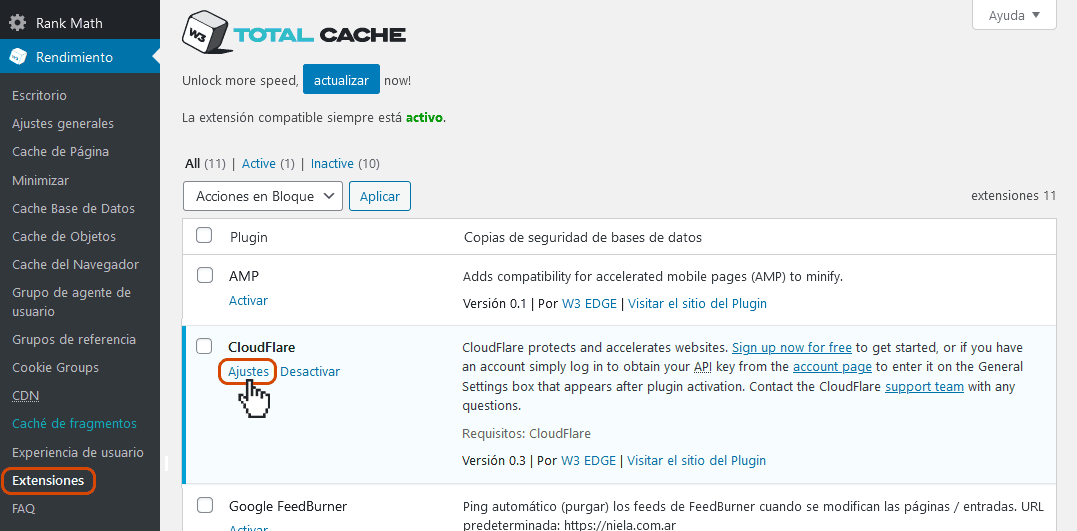
Task: Activate the AMP extension
Action: pyautogui.click(x=248, y=301)
